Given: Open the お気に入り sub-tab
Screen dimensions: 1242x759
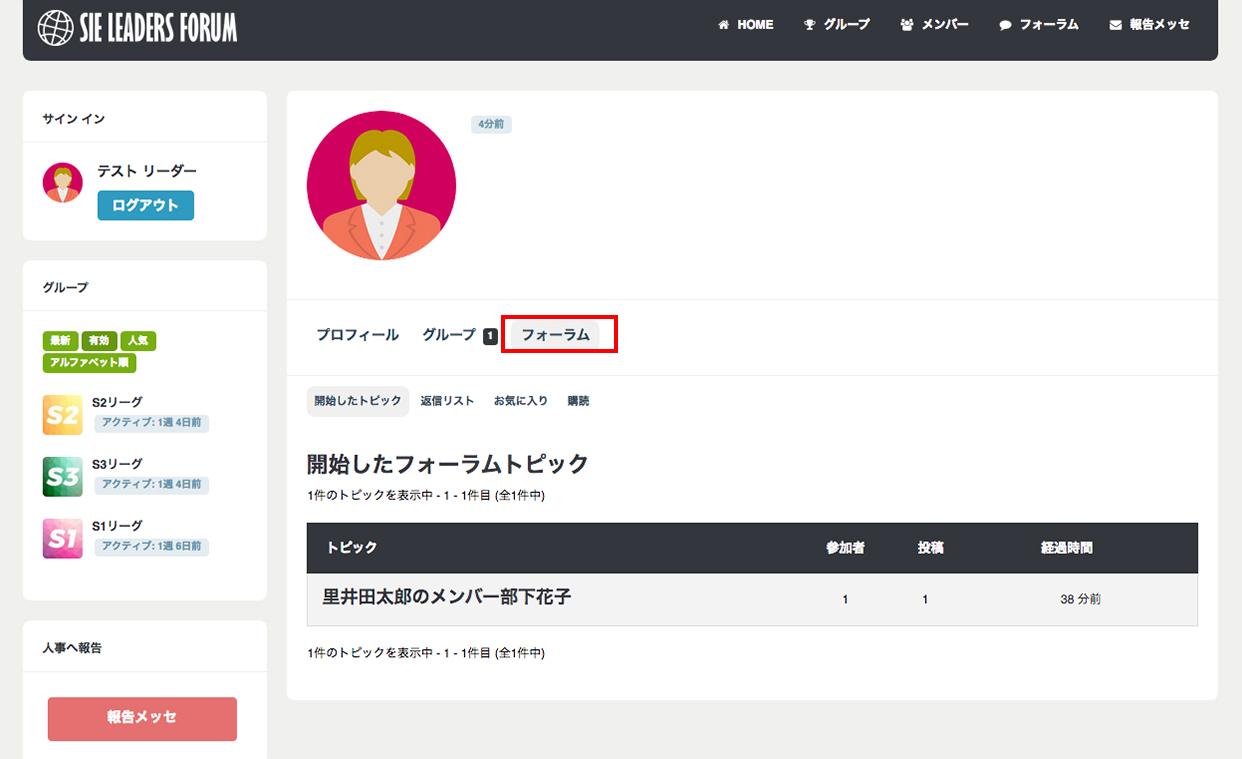Looking at the screenshot, I should [x=520, y=401].
